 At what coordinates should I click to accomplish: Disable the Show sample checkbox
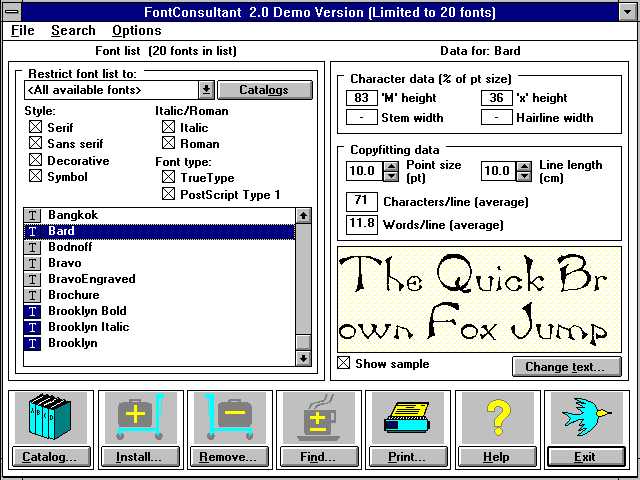click(x=344, y=364)
